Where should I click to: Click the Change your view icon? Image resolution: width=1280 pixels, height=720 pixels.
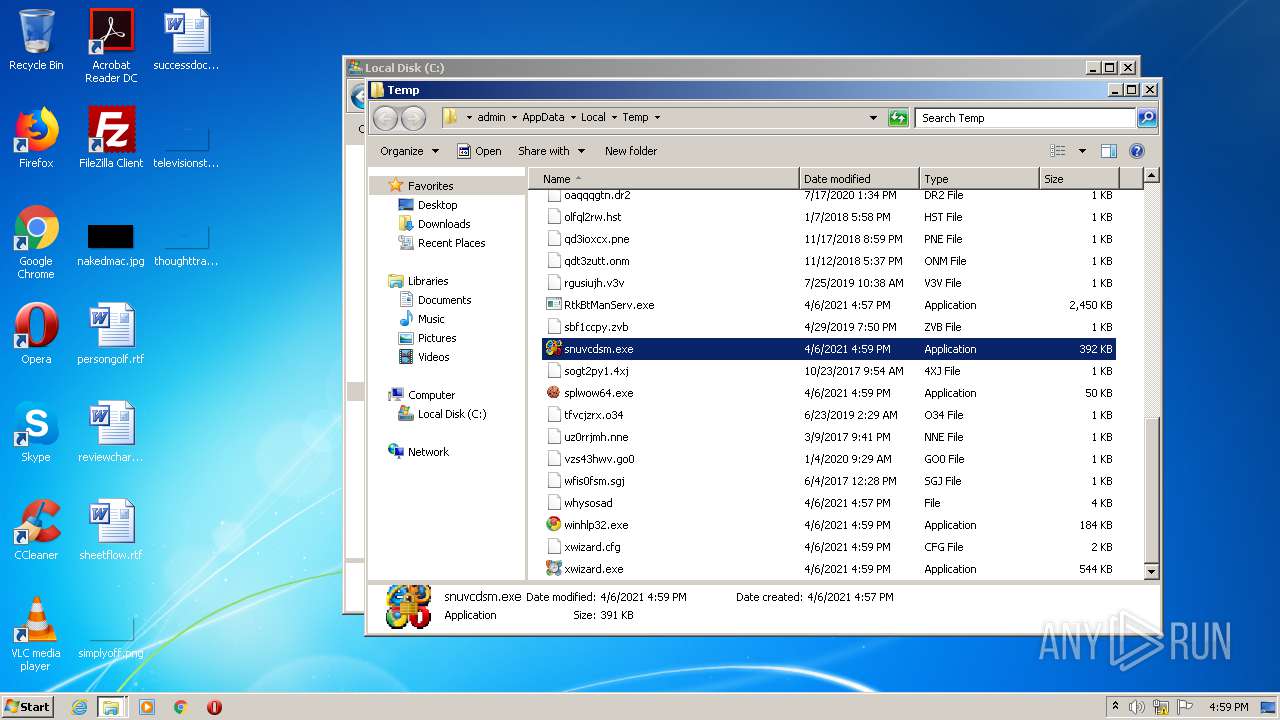click(x=1058, y=151)
